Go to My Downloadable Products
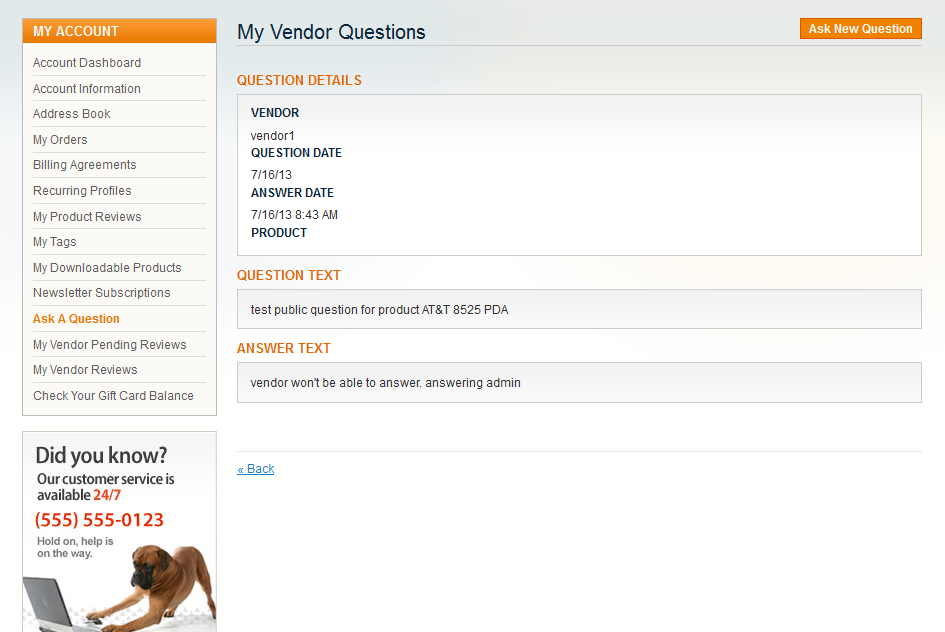 pyautogui.click(x=107, y=268)
